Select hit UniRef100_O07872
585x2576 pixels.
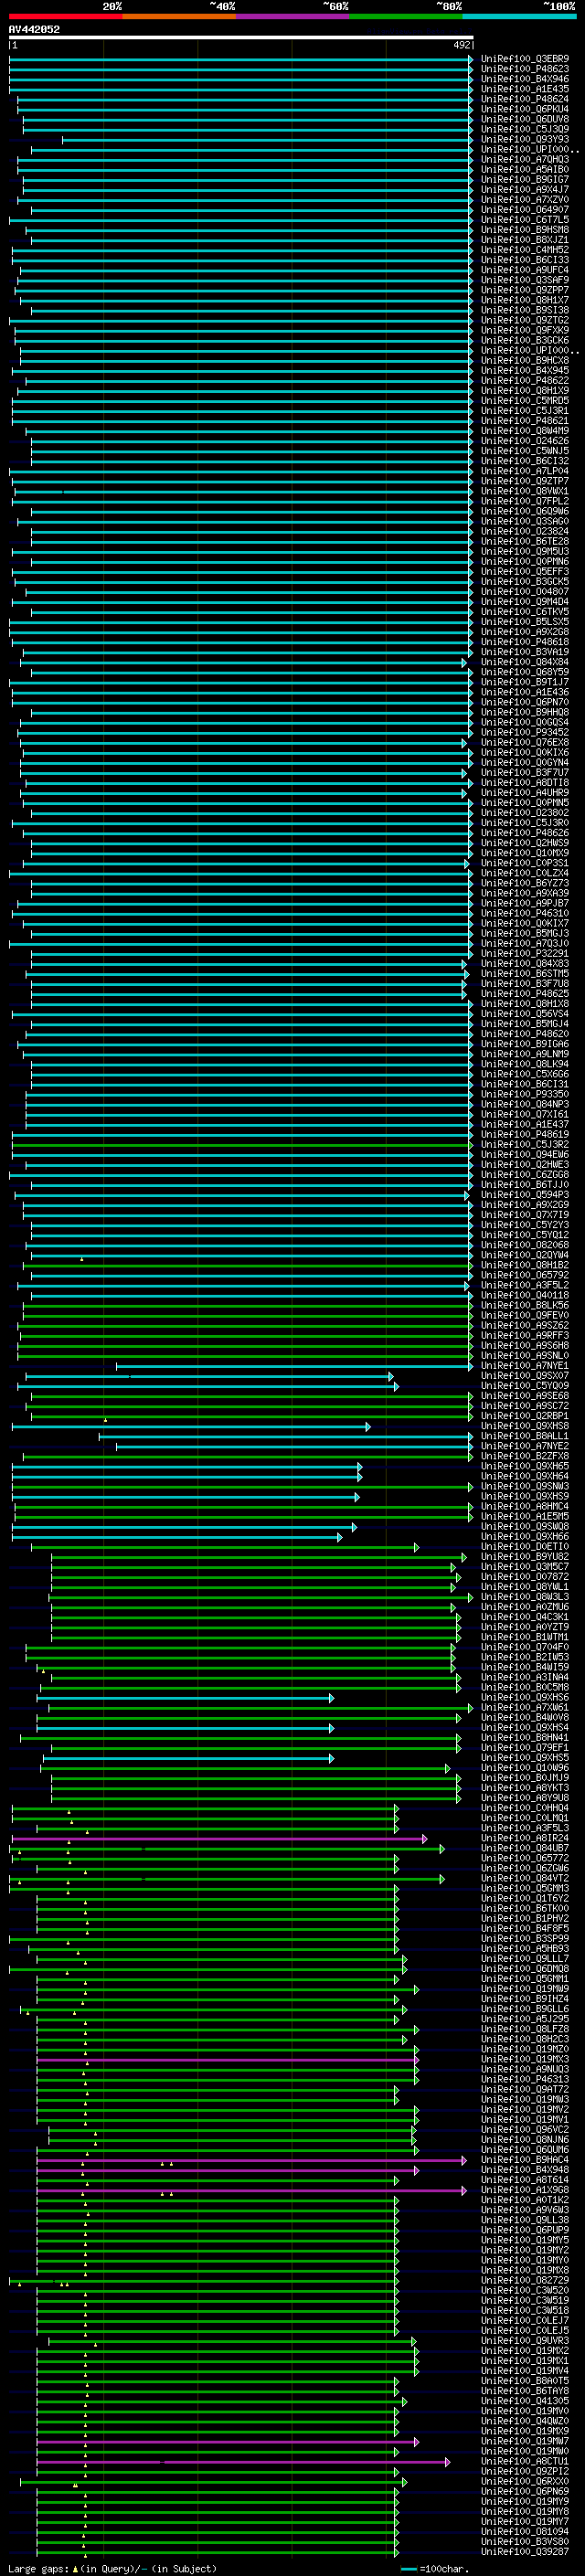click(x=525, y=1578)
